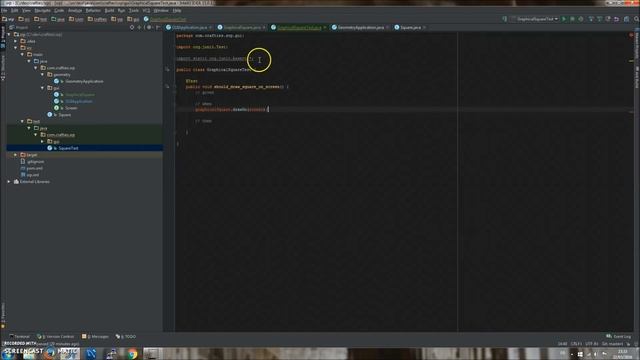Switch to the GeometryApplication.java editor tab
Viewport: 640px width, 360px height.
pyautogui.click(x=360, y=27)
